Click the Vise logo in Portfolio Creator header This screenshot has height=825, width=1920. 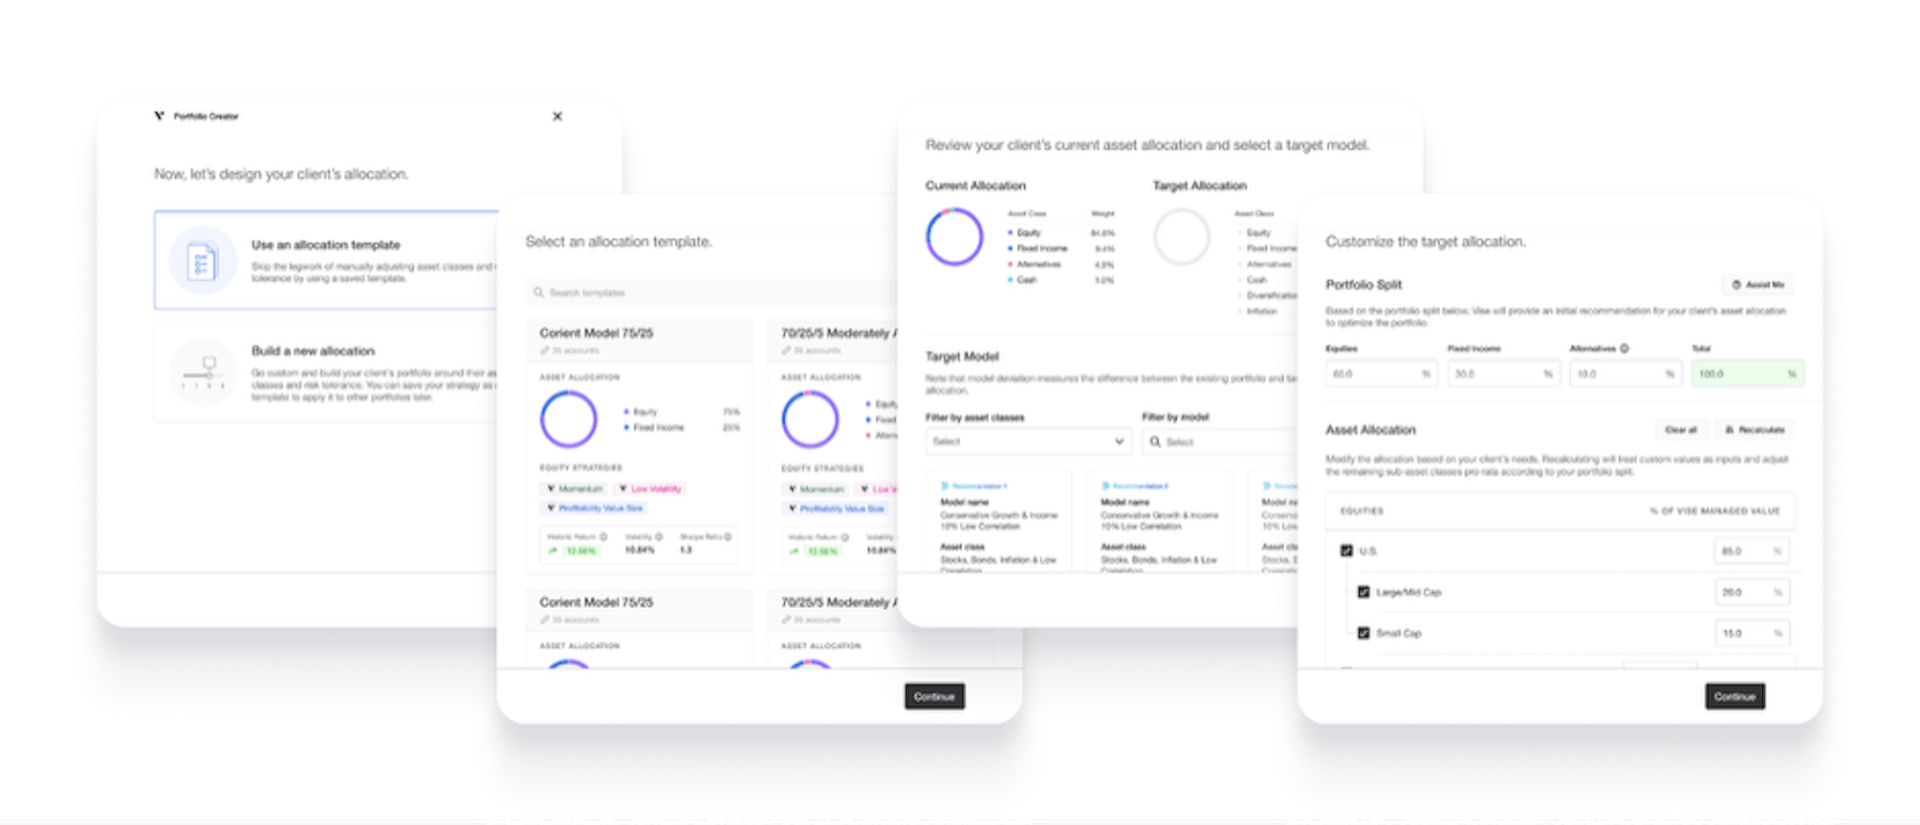click(159, 116)
